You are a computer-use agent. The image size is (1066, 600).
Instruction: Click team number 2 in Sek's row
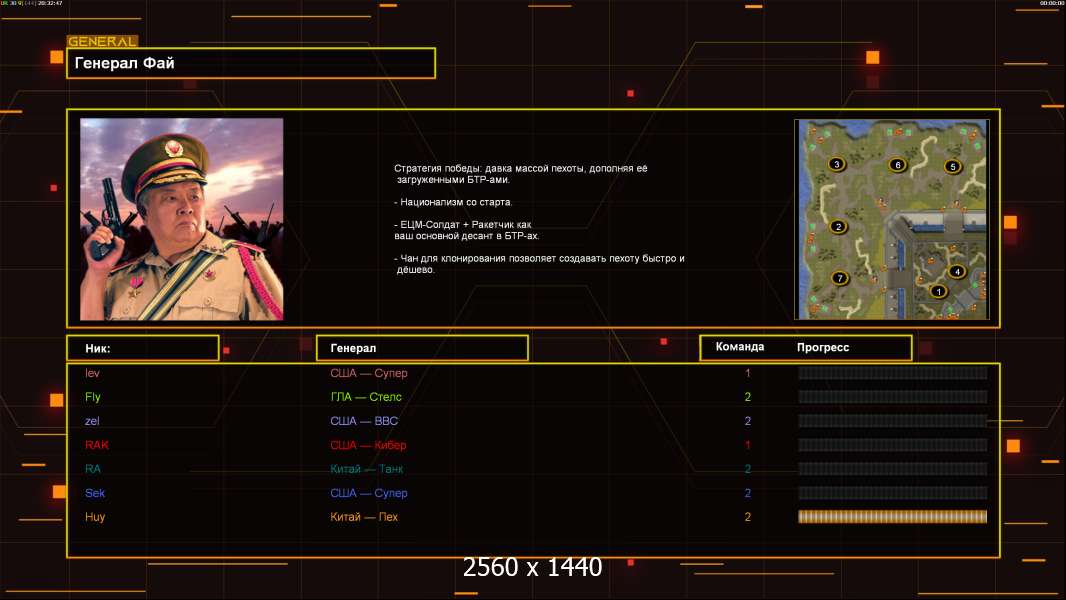[x=748, y=493]
